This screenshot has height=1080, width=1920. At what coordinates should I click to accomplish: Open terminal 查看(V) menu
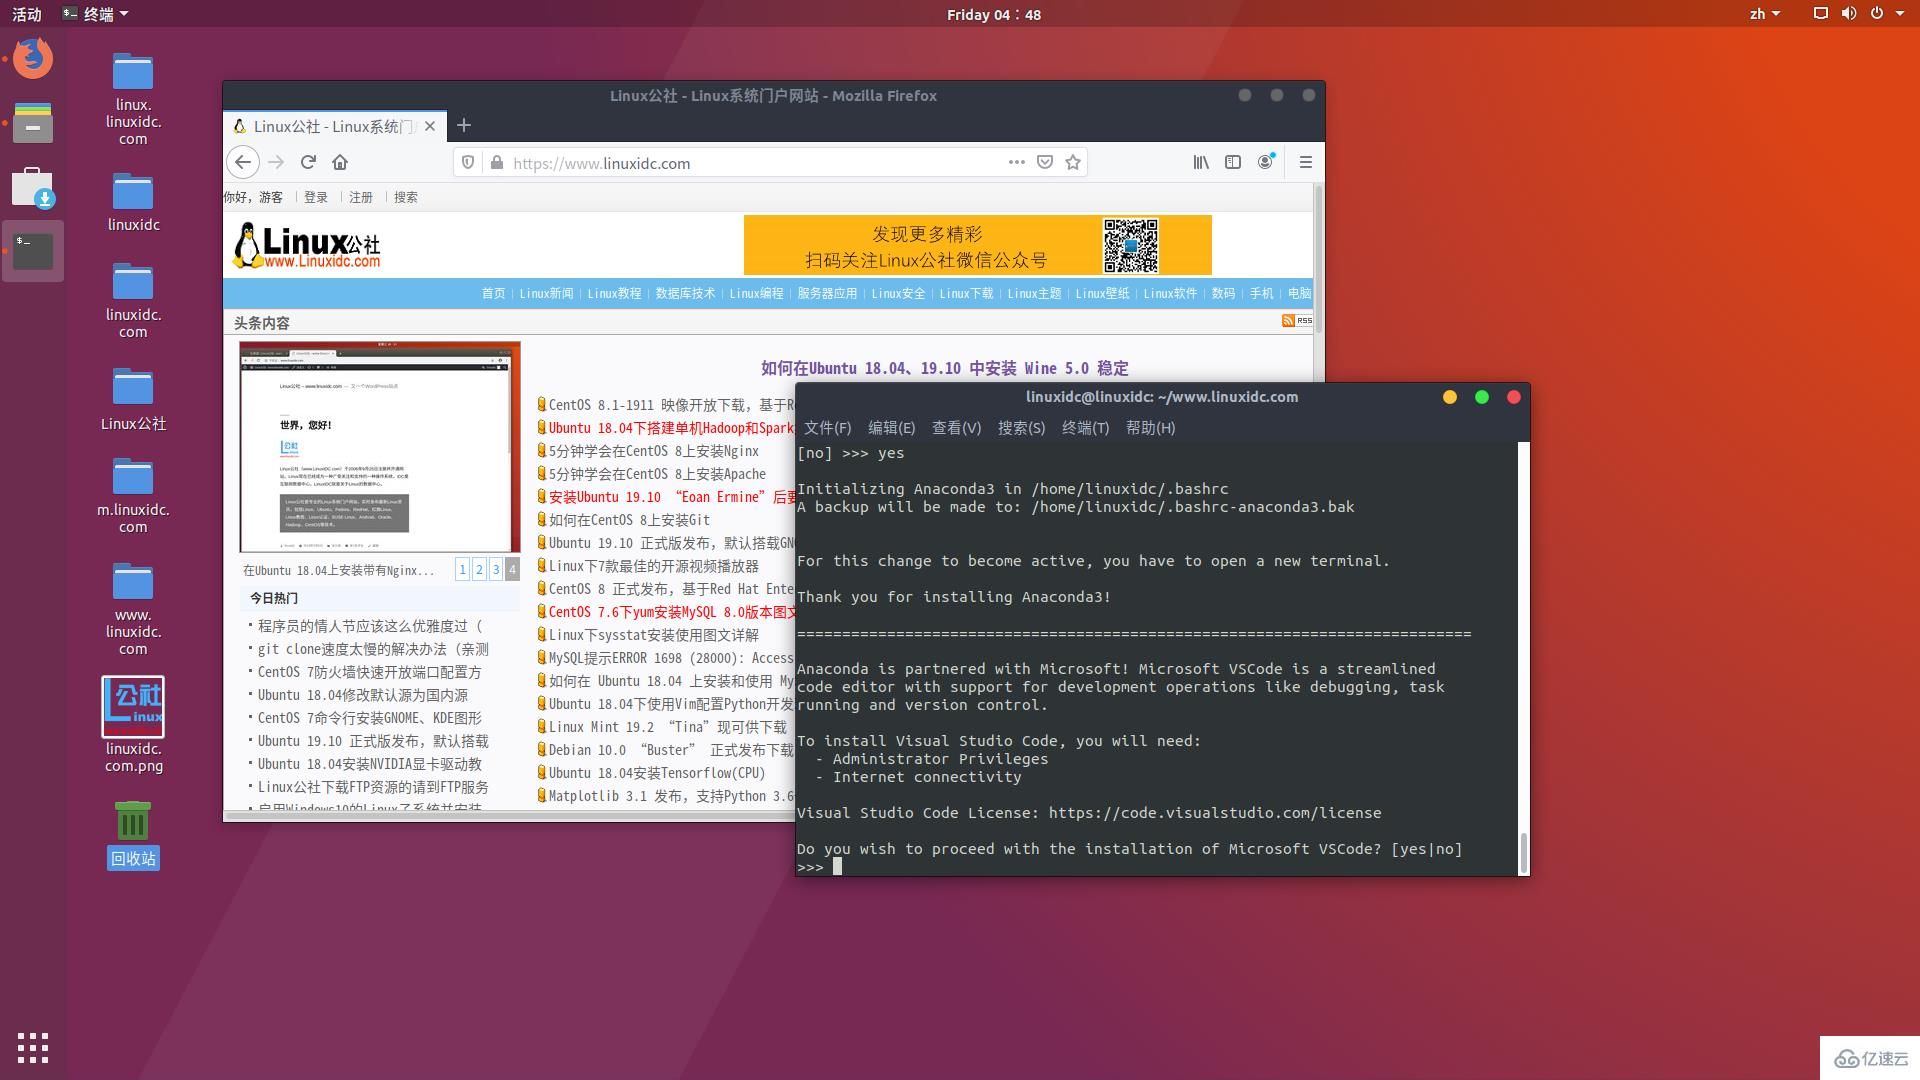pos(956,427)
